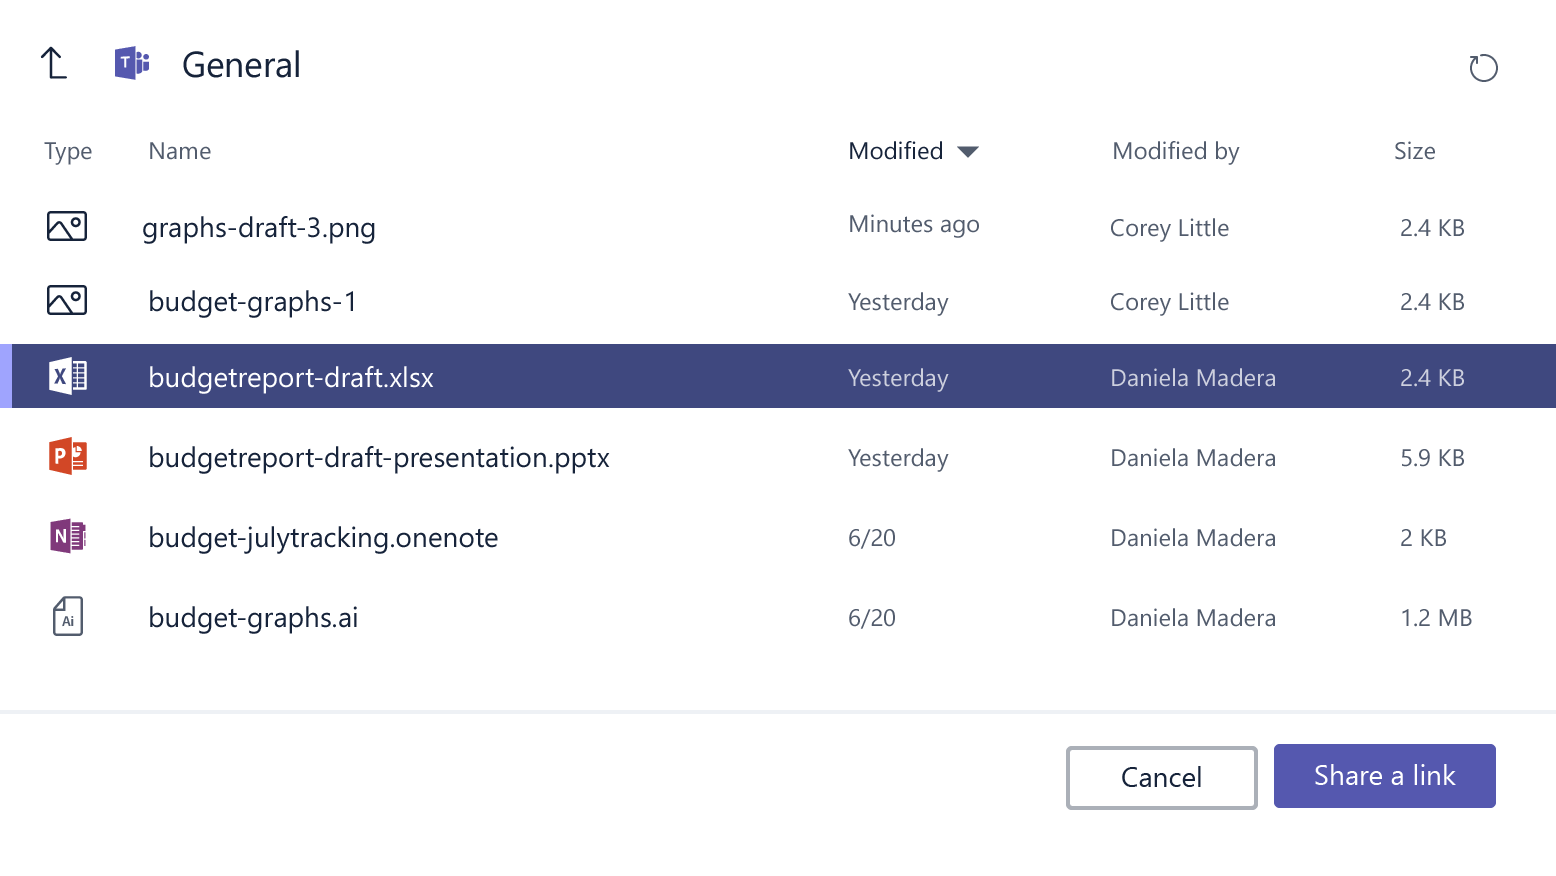Viewport: 1556px width, 876px height.
Task: Click the refresh icon at top right
Action: tap(1483, 68)
